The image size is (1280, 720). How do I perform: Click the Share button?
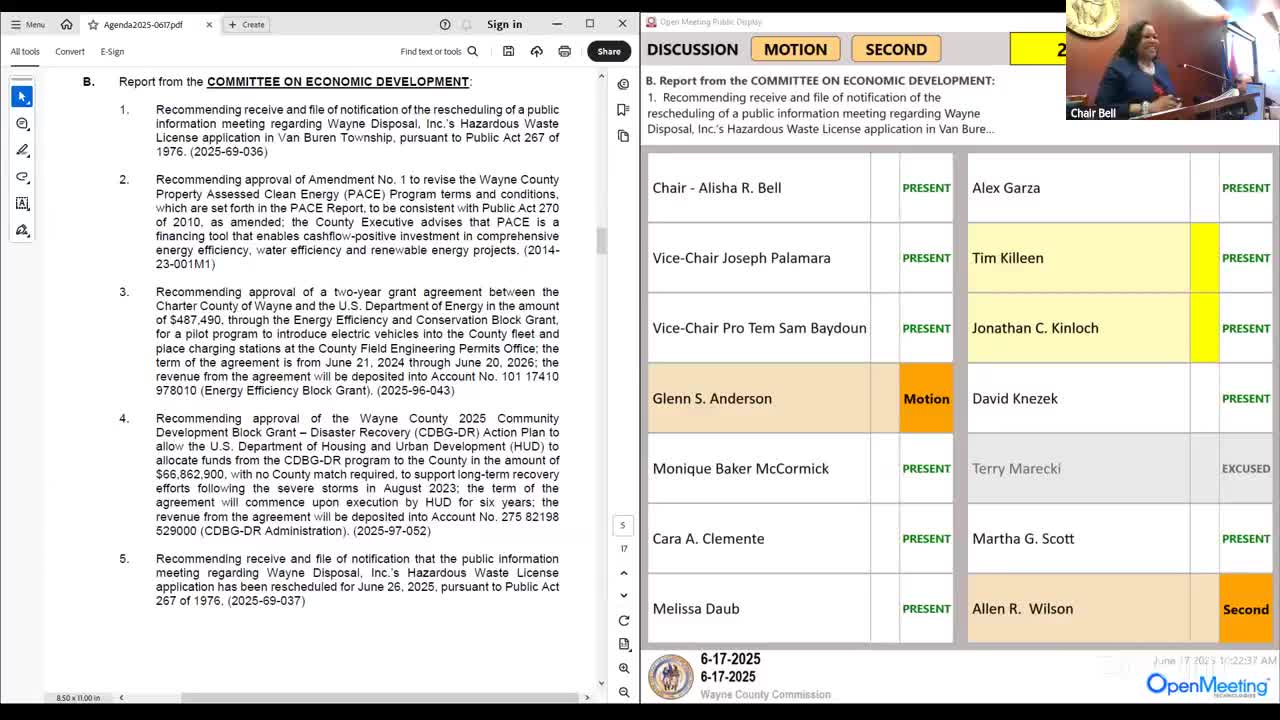[608, 51]
